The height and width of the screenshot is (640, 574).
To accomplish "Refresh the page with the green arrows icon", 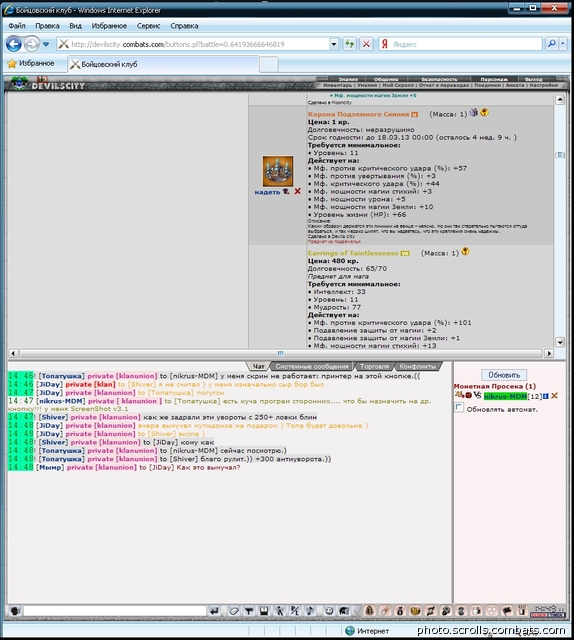I will pyautogui.click(x=349, y=44).
